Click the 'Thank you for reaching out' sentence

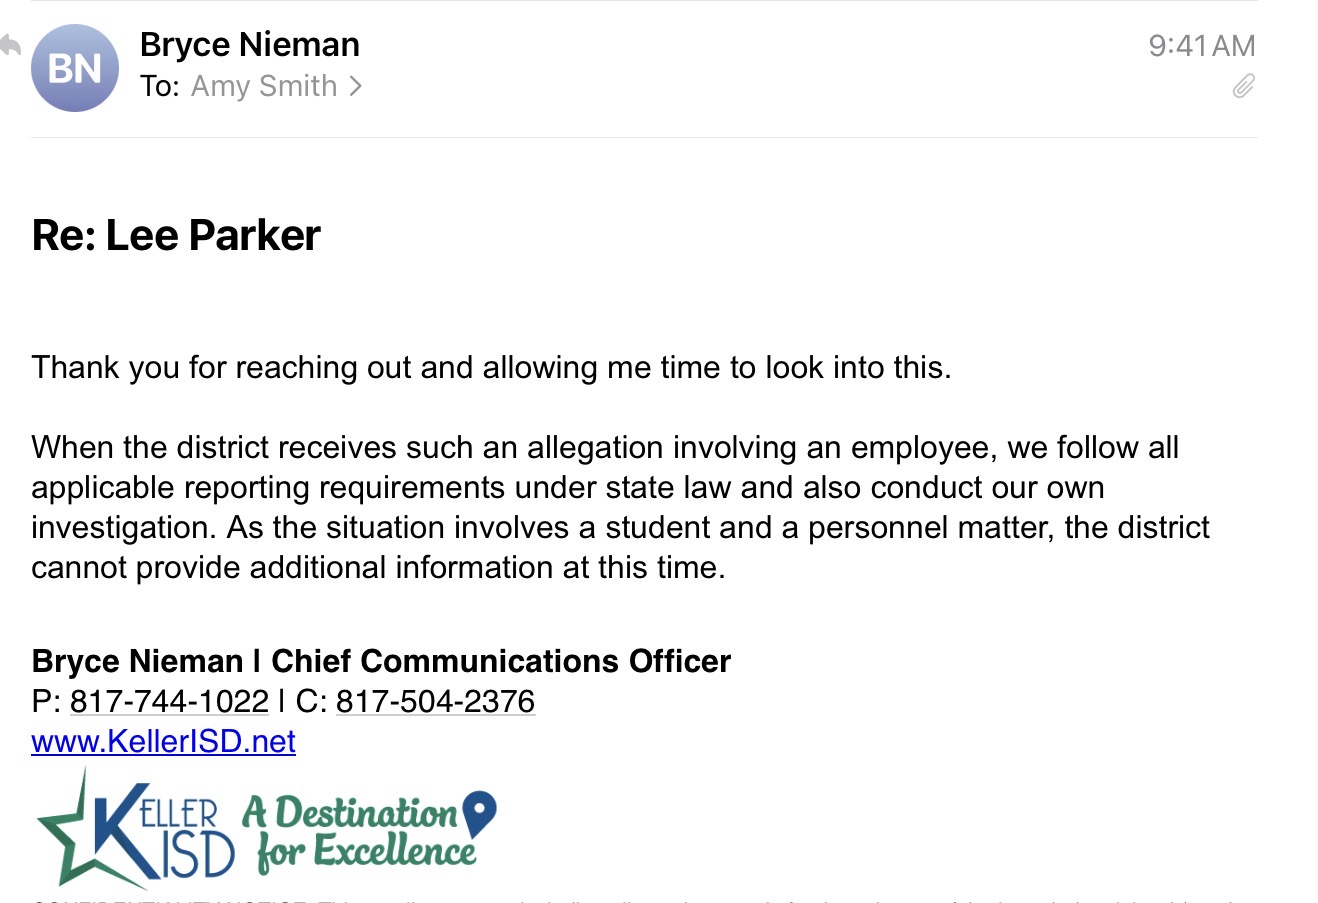click(491, 367)
